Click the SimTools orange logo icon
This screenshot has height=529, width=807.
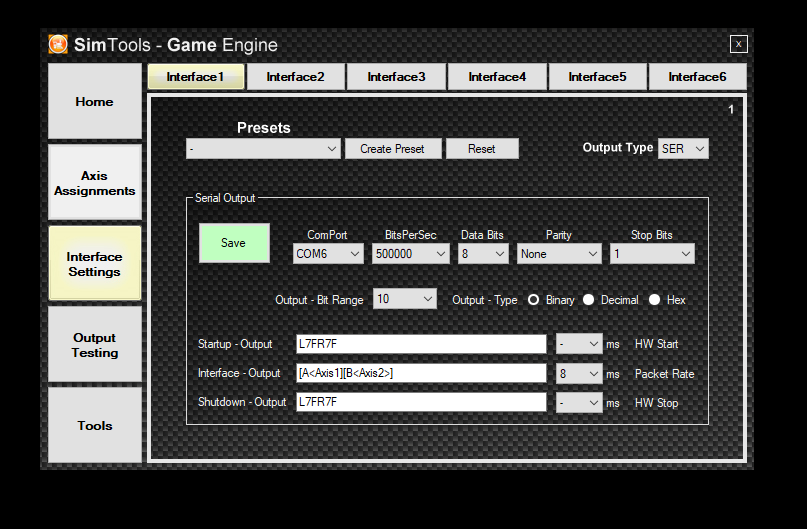tap(58, 44)
